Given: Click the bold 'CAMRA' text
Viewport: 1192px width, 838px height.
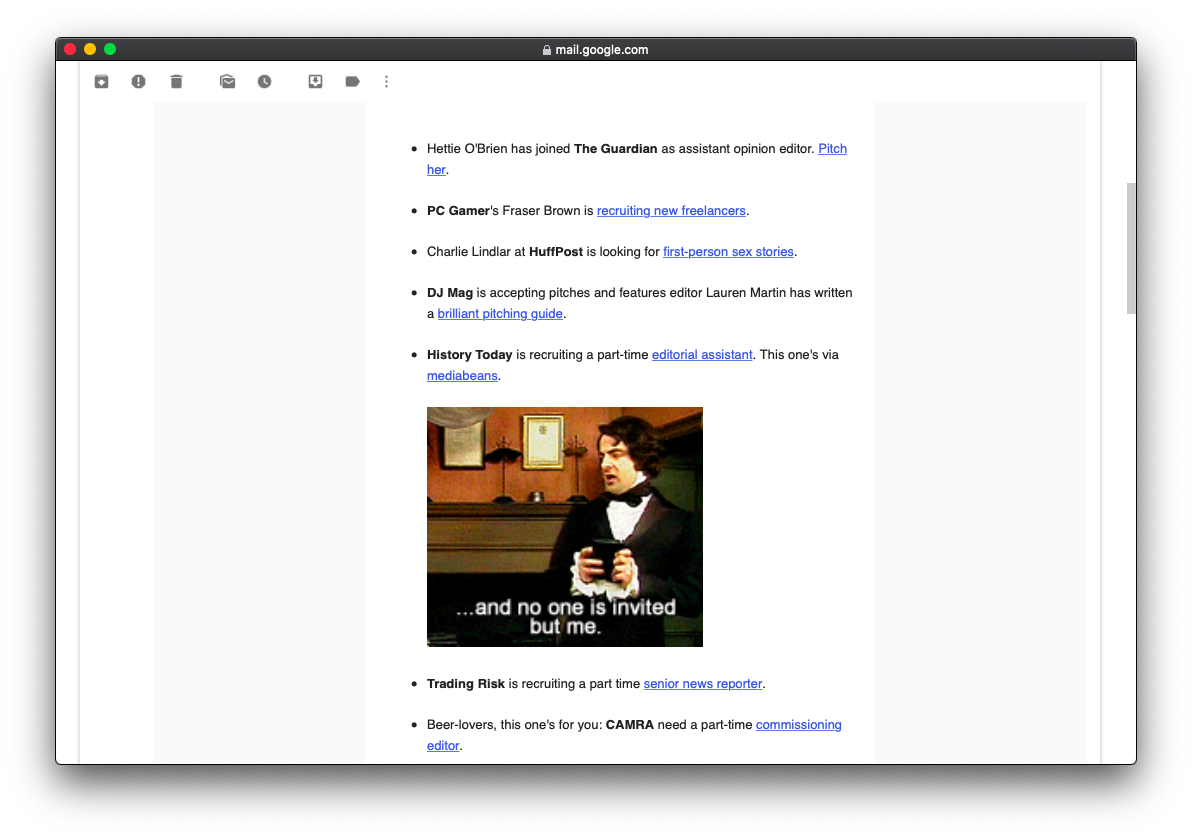Looking at the screenshot, I should point(629,725).
